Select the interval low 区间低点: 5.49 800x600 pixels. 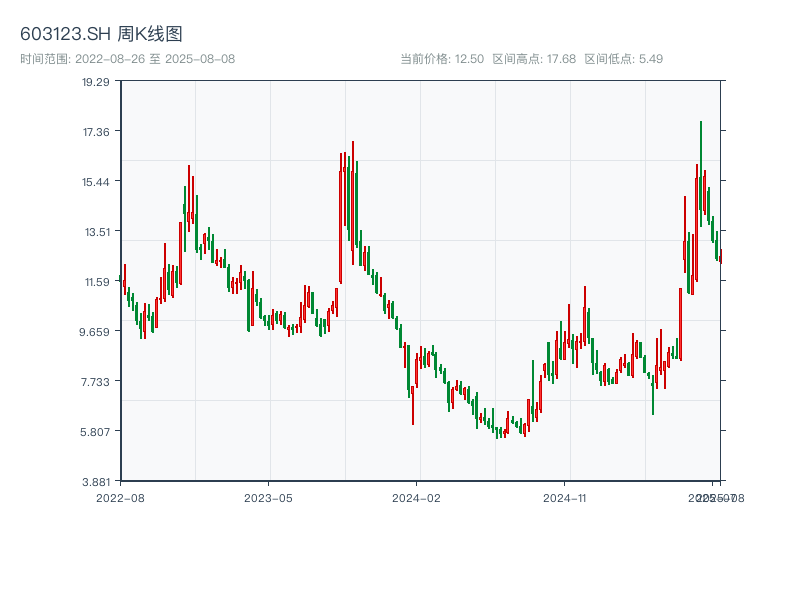623,59
